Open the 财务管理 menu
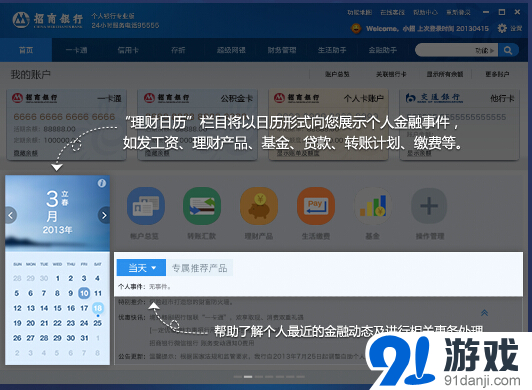The height and width of the screenshot is (390, 532). click(x=282, y=50)
